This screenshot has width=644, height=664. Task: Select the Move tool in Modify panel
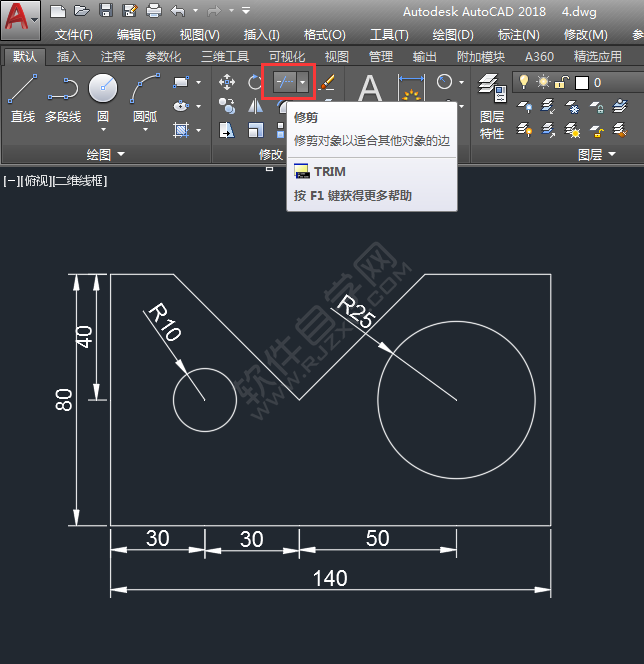coord(227,82)
